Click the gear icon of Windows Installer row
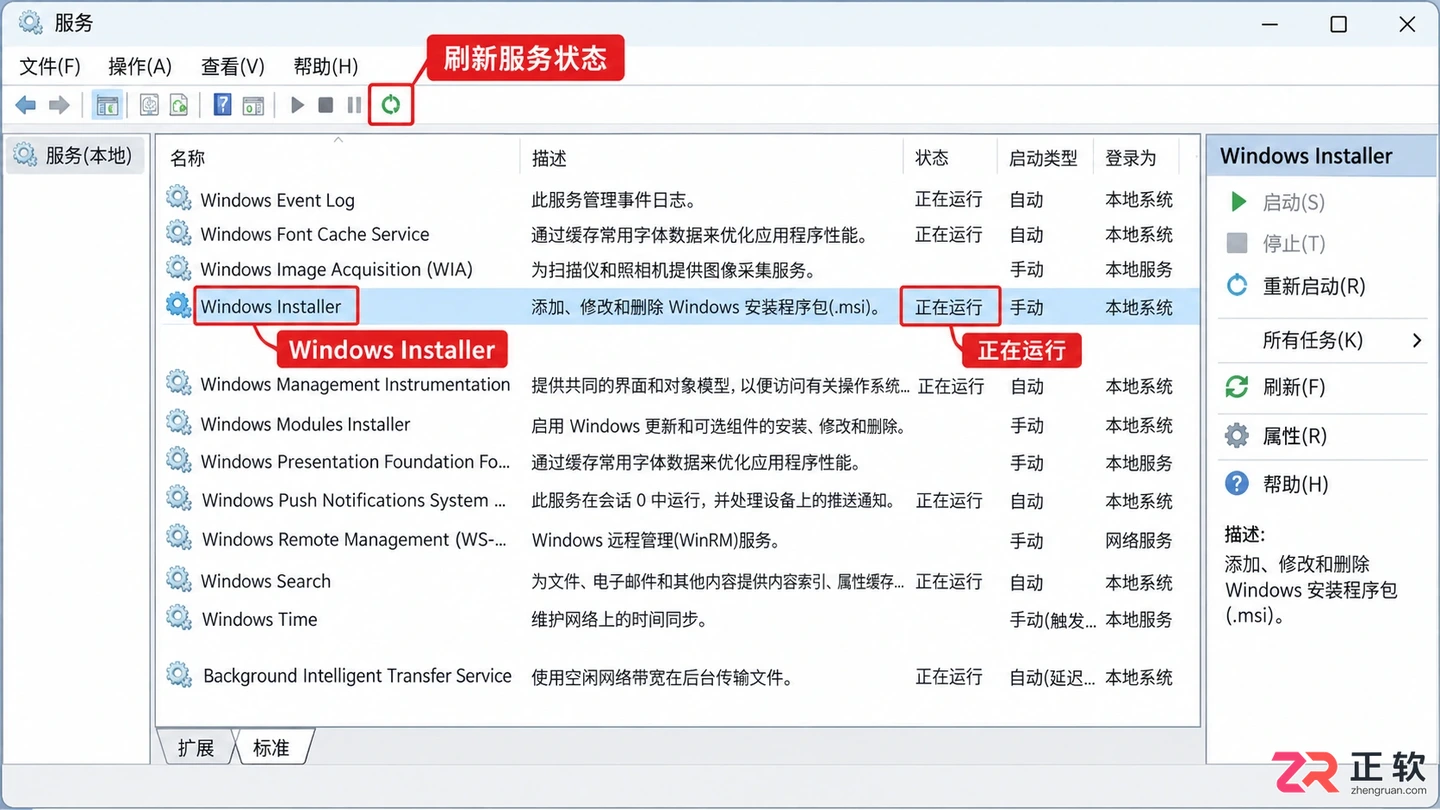 (x=179, y=306)
